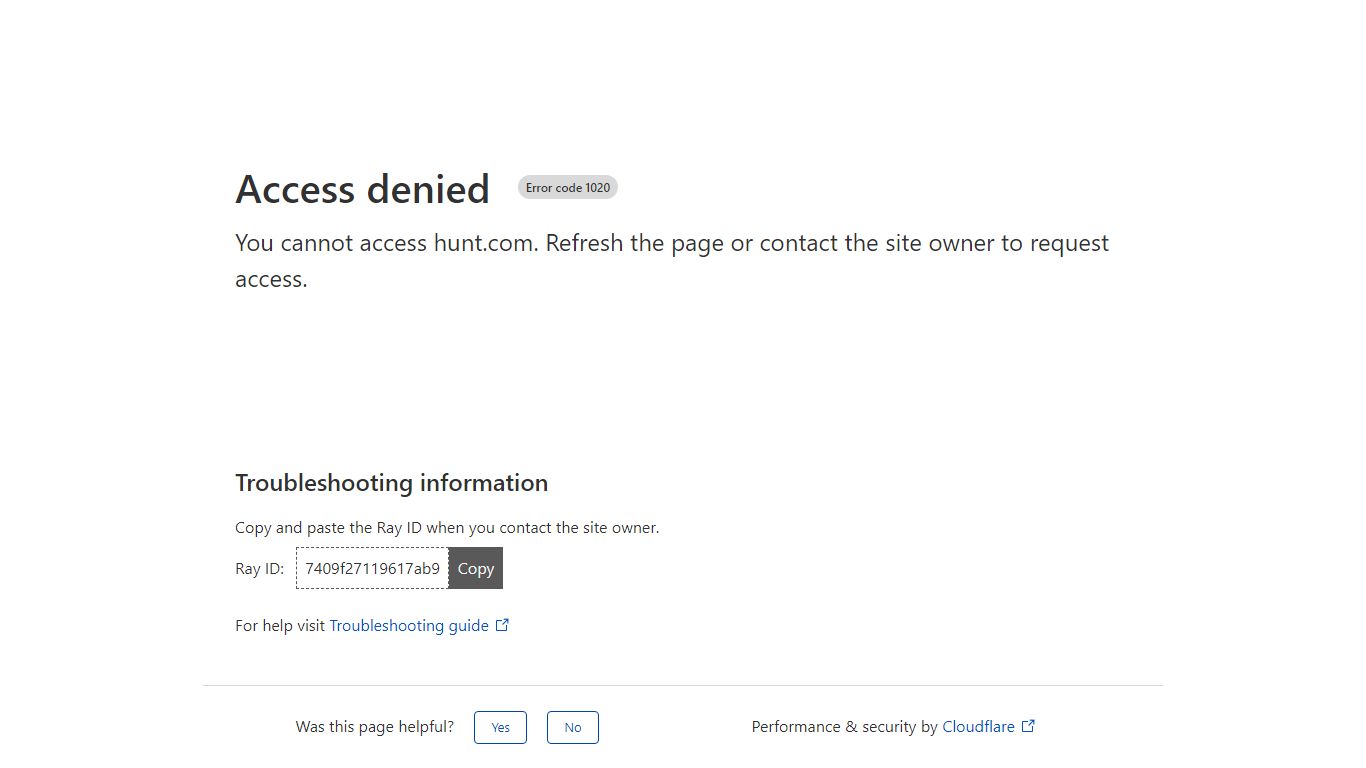Viewport: 1366px width, 768px height.
Task: Select the Ray ID value field
Action: pyautogui.click(x=372, y=568)
